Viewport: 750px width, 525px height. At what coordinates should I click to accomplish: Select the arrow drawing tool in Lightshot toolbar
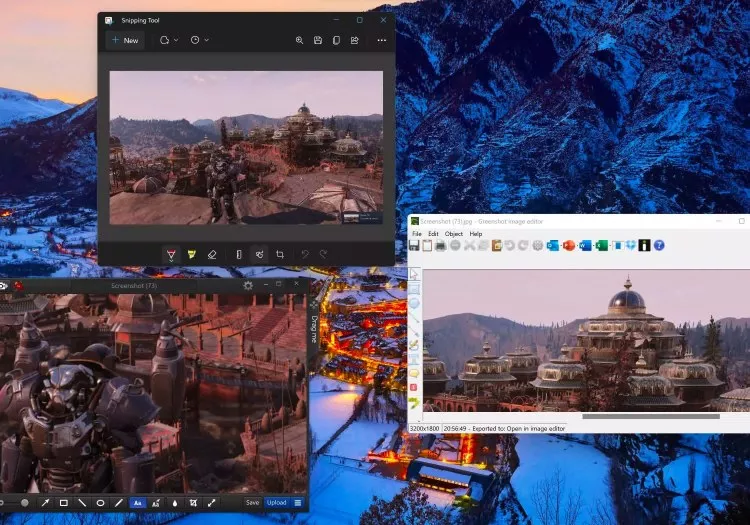pos(45,502)
